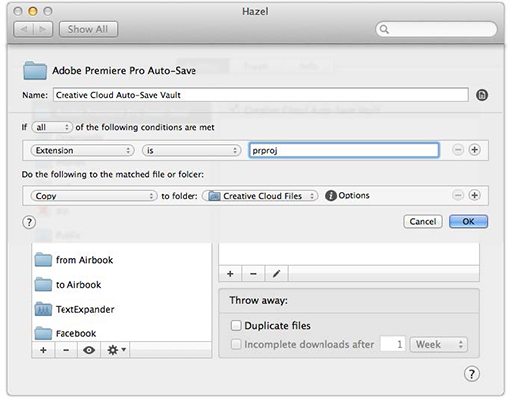Viewport: 512px width, 398px height.
Task: Click the eye preview icon under folder list
Action: tap(89, 350)
